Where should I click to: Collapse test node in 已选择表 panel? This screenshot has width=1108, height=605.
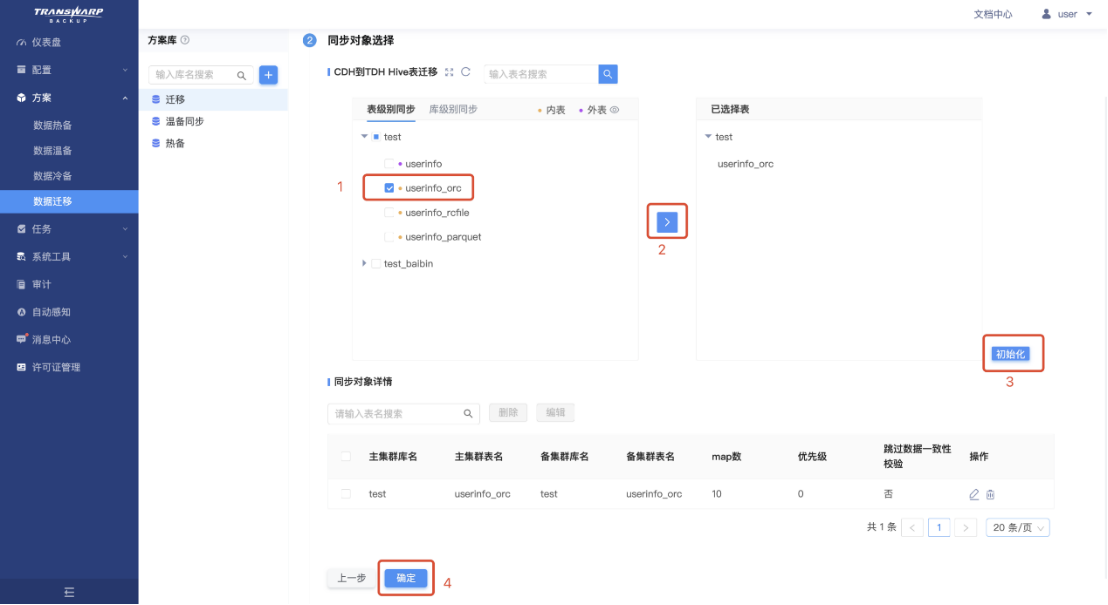click(708, 136)
